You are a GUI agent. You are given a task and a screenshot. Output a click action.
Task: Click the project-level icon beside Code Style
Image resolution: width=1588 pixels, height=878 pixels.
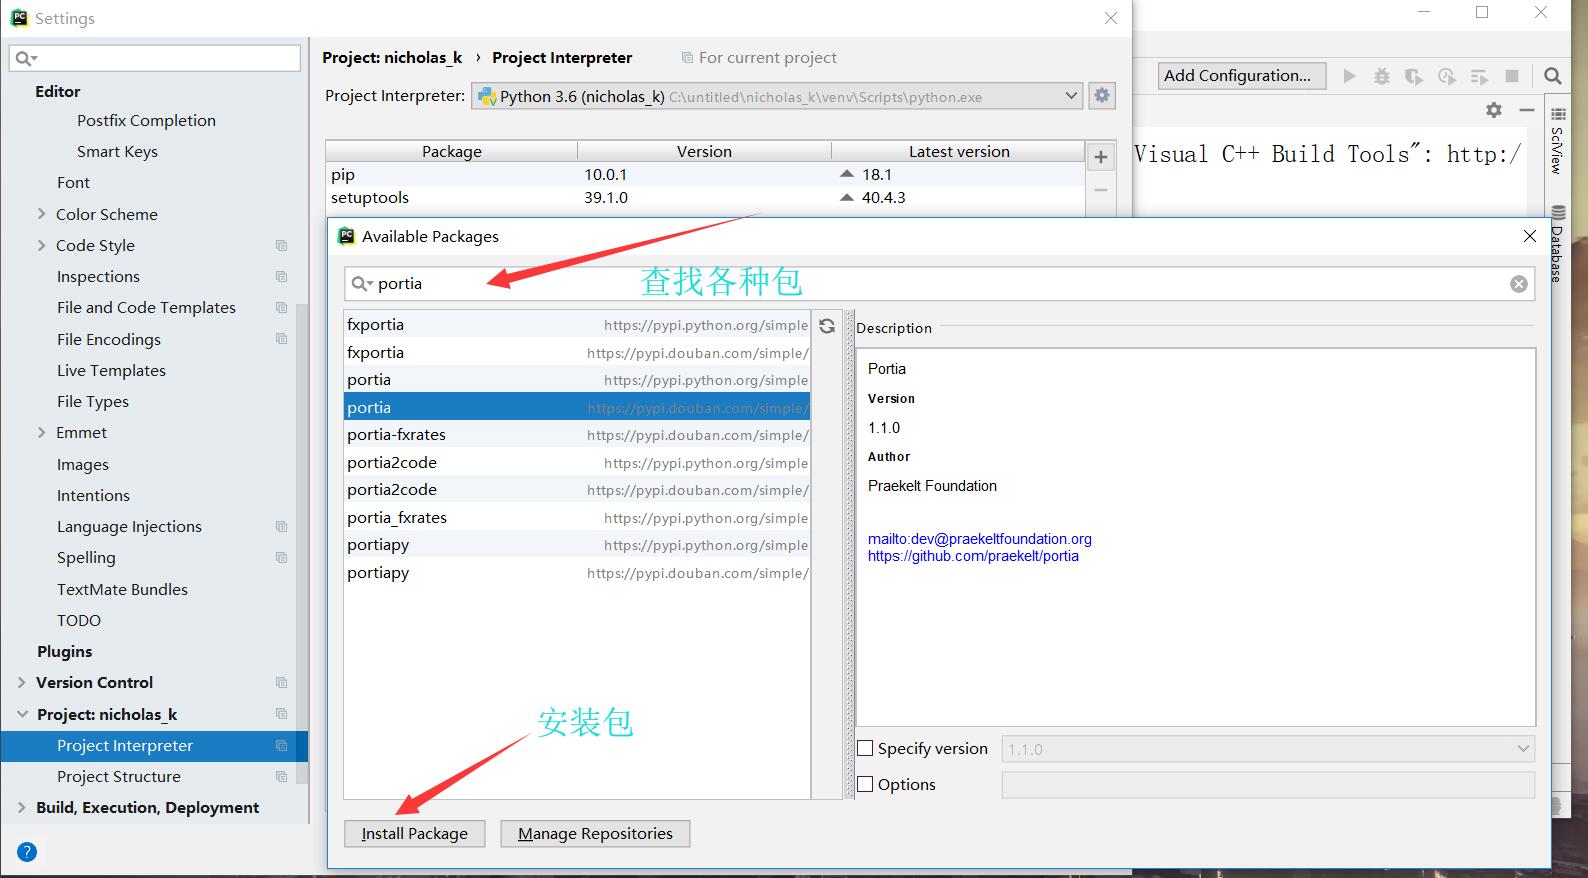(x=281, y=245)
